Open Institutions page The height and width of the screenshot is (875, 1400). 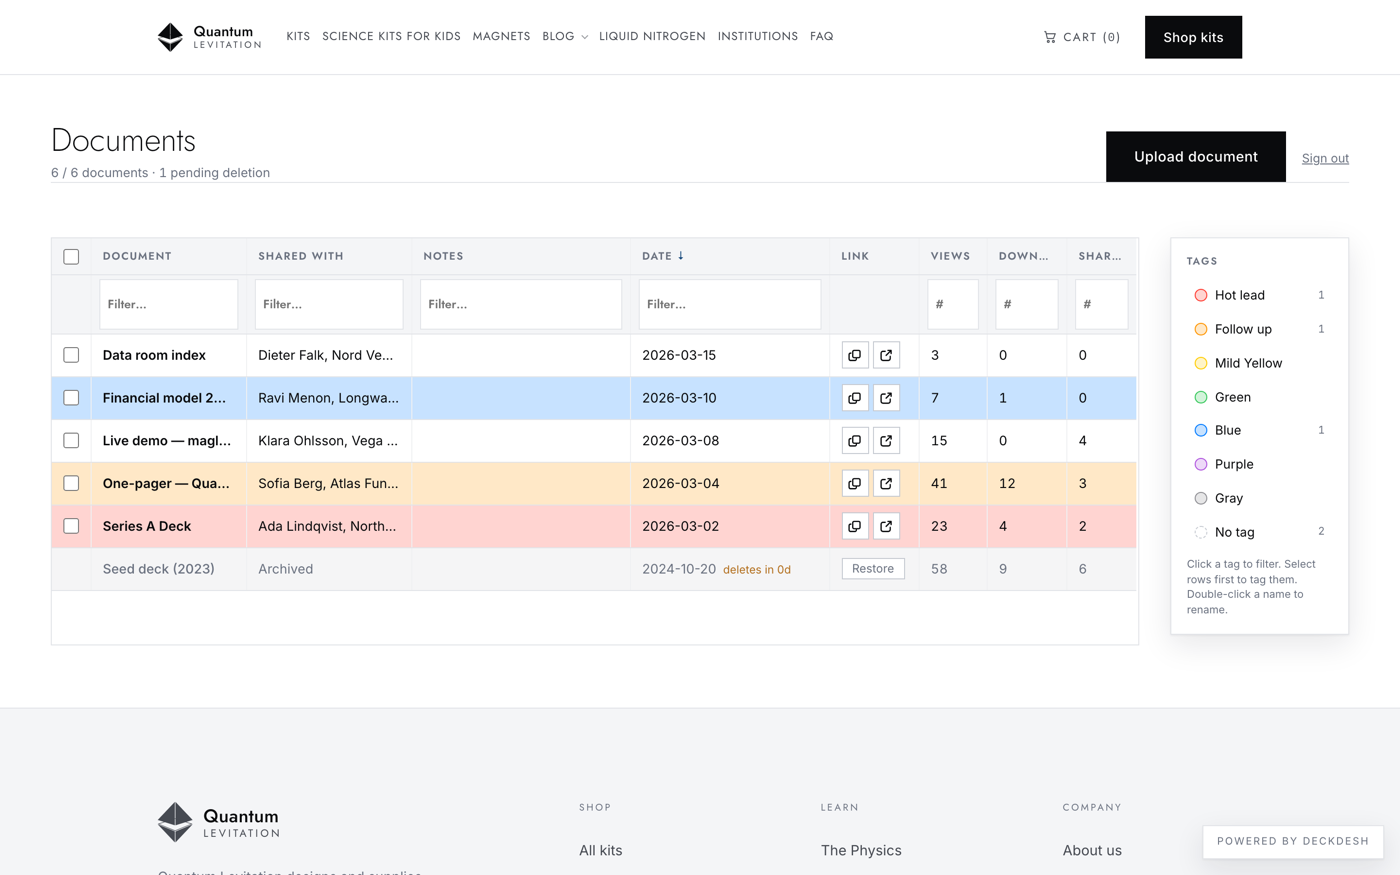pyautogui.click(x=758, y=36)
